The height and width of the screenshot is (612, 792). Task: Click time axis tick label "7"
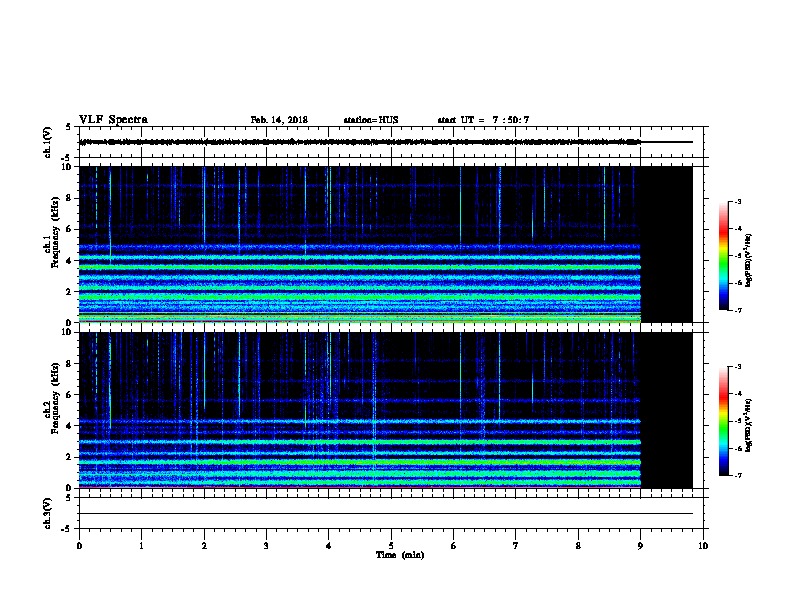(x=516, y=546)
